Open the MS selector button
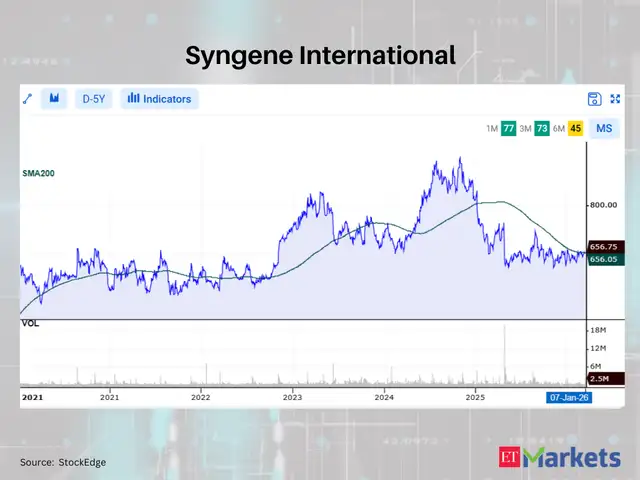Screen dimensions: 640x480 (x=604, y=128)
